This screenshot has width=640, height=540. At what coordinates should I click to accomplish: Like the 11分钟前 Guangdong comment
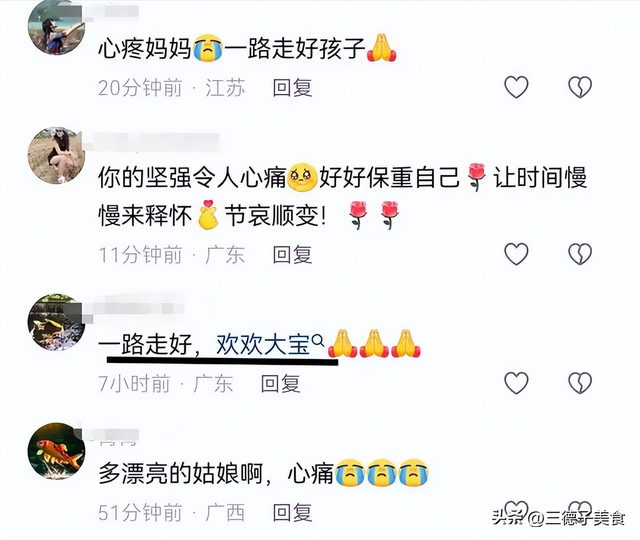point(516,254)
